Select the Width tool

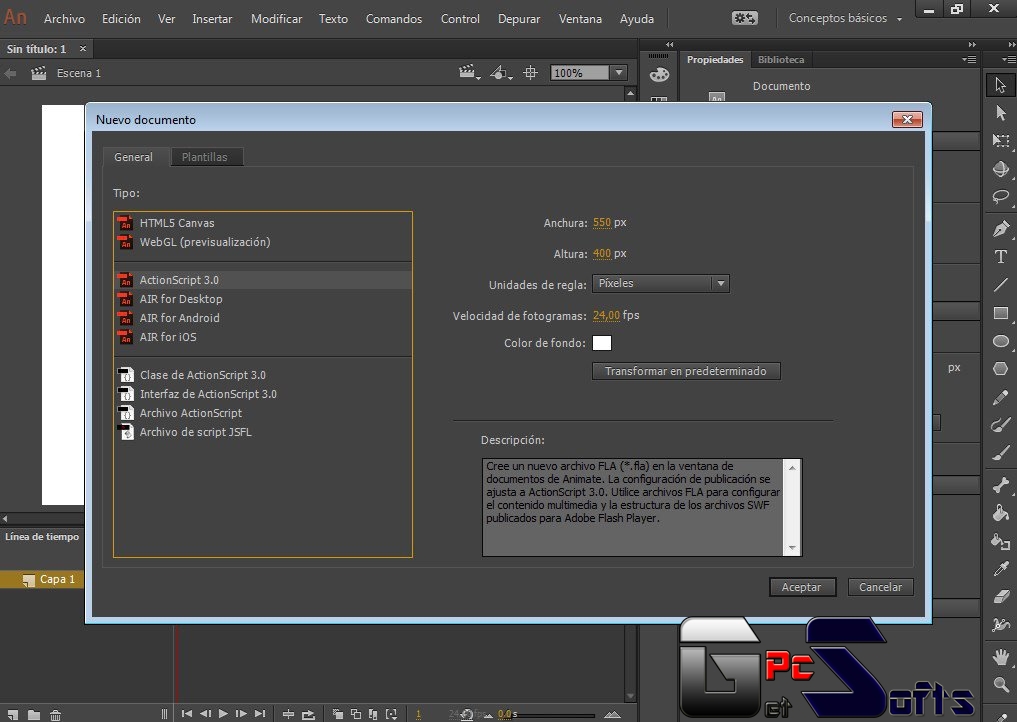(1000, 625)
